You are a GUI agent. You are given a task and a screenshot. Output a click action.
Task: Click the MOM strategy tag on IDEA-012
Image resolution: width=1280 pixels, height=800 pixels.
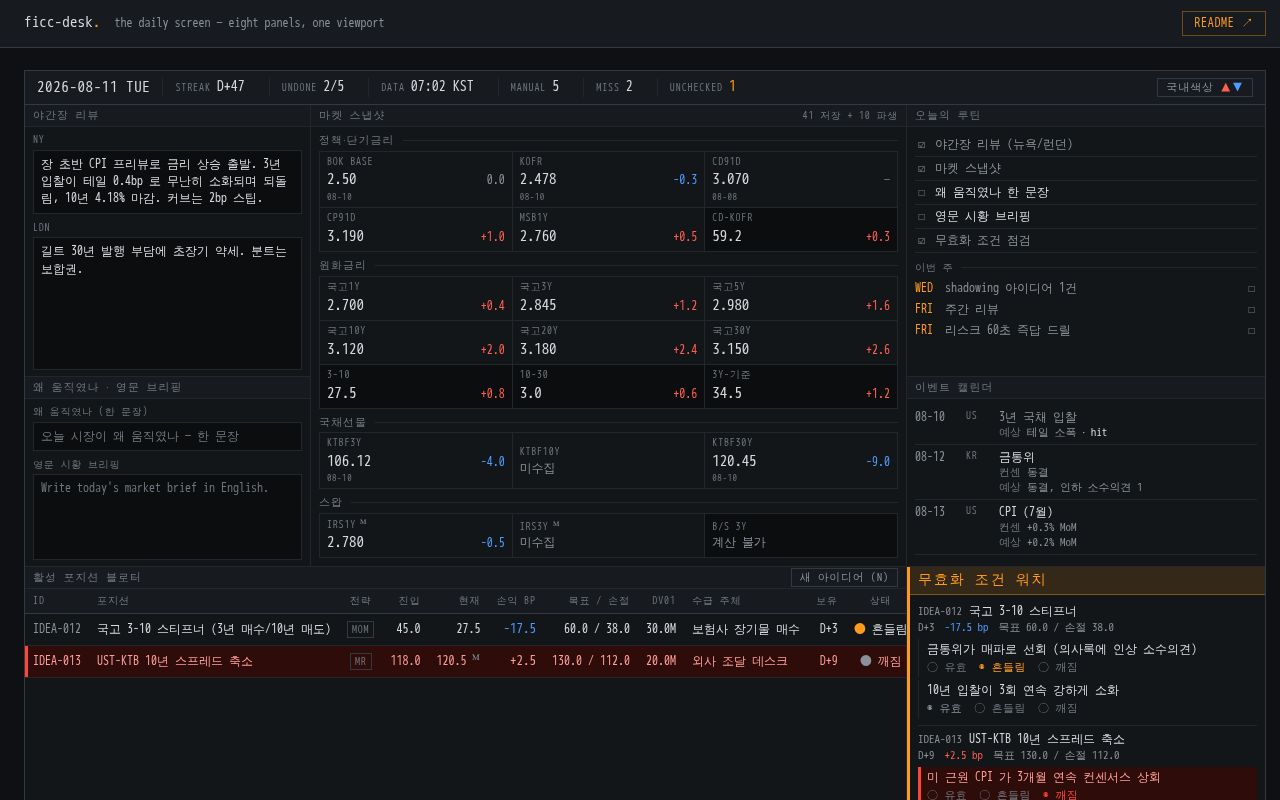(360, 629)
